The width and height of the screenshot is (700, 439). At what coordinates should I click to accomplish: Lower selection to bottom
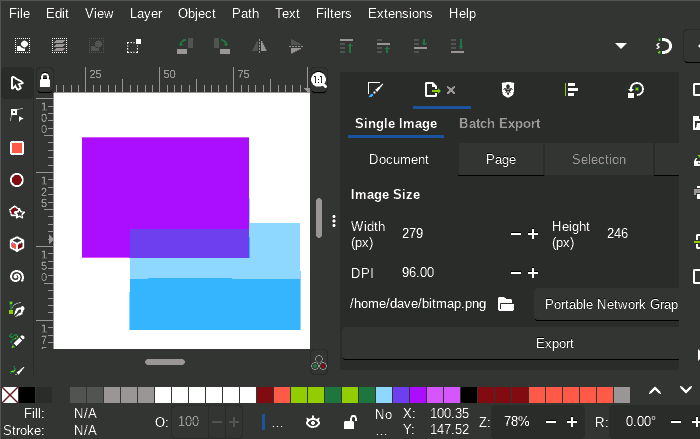click(x=457, y=46)
